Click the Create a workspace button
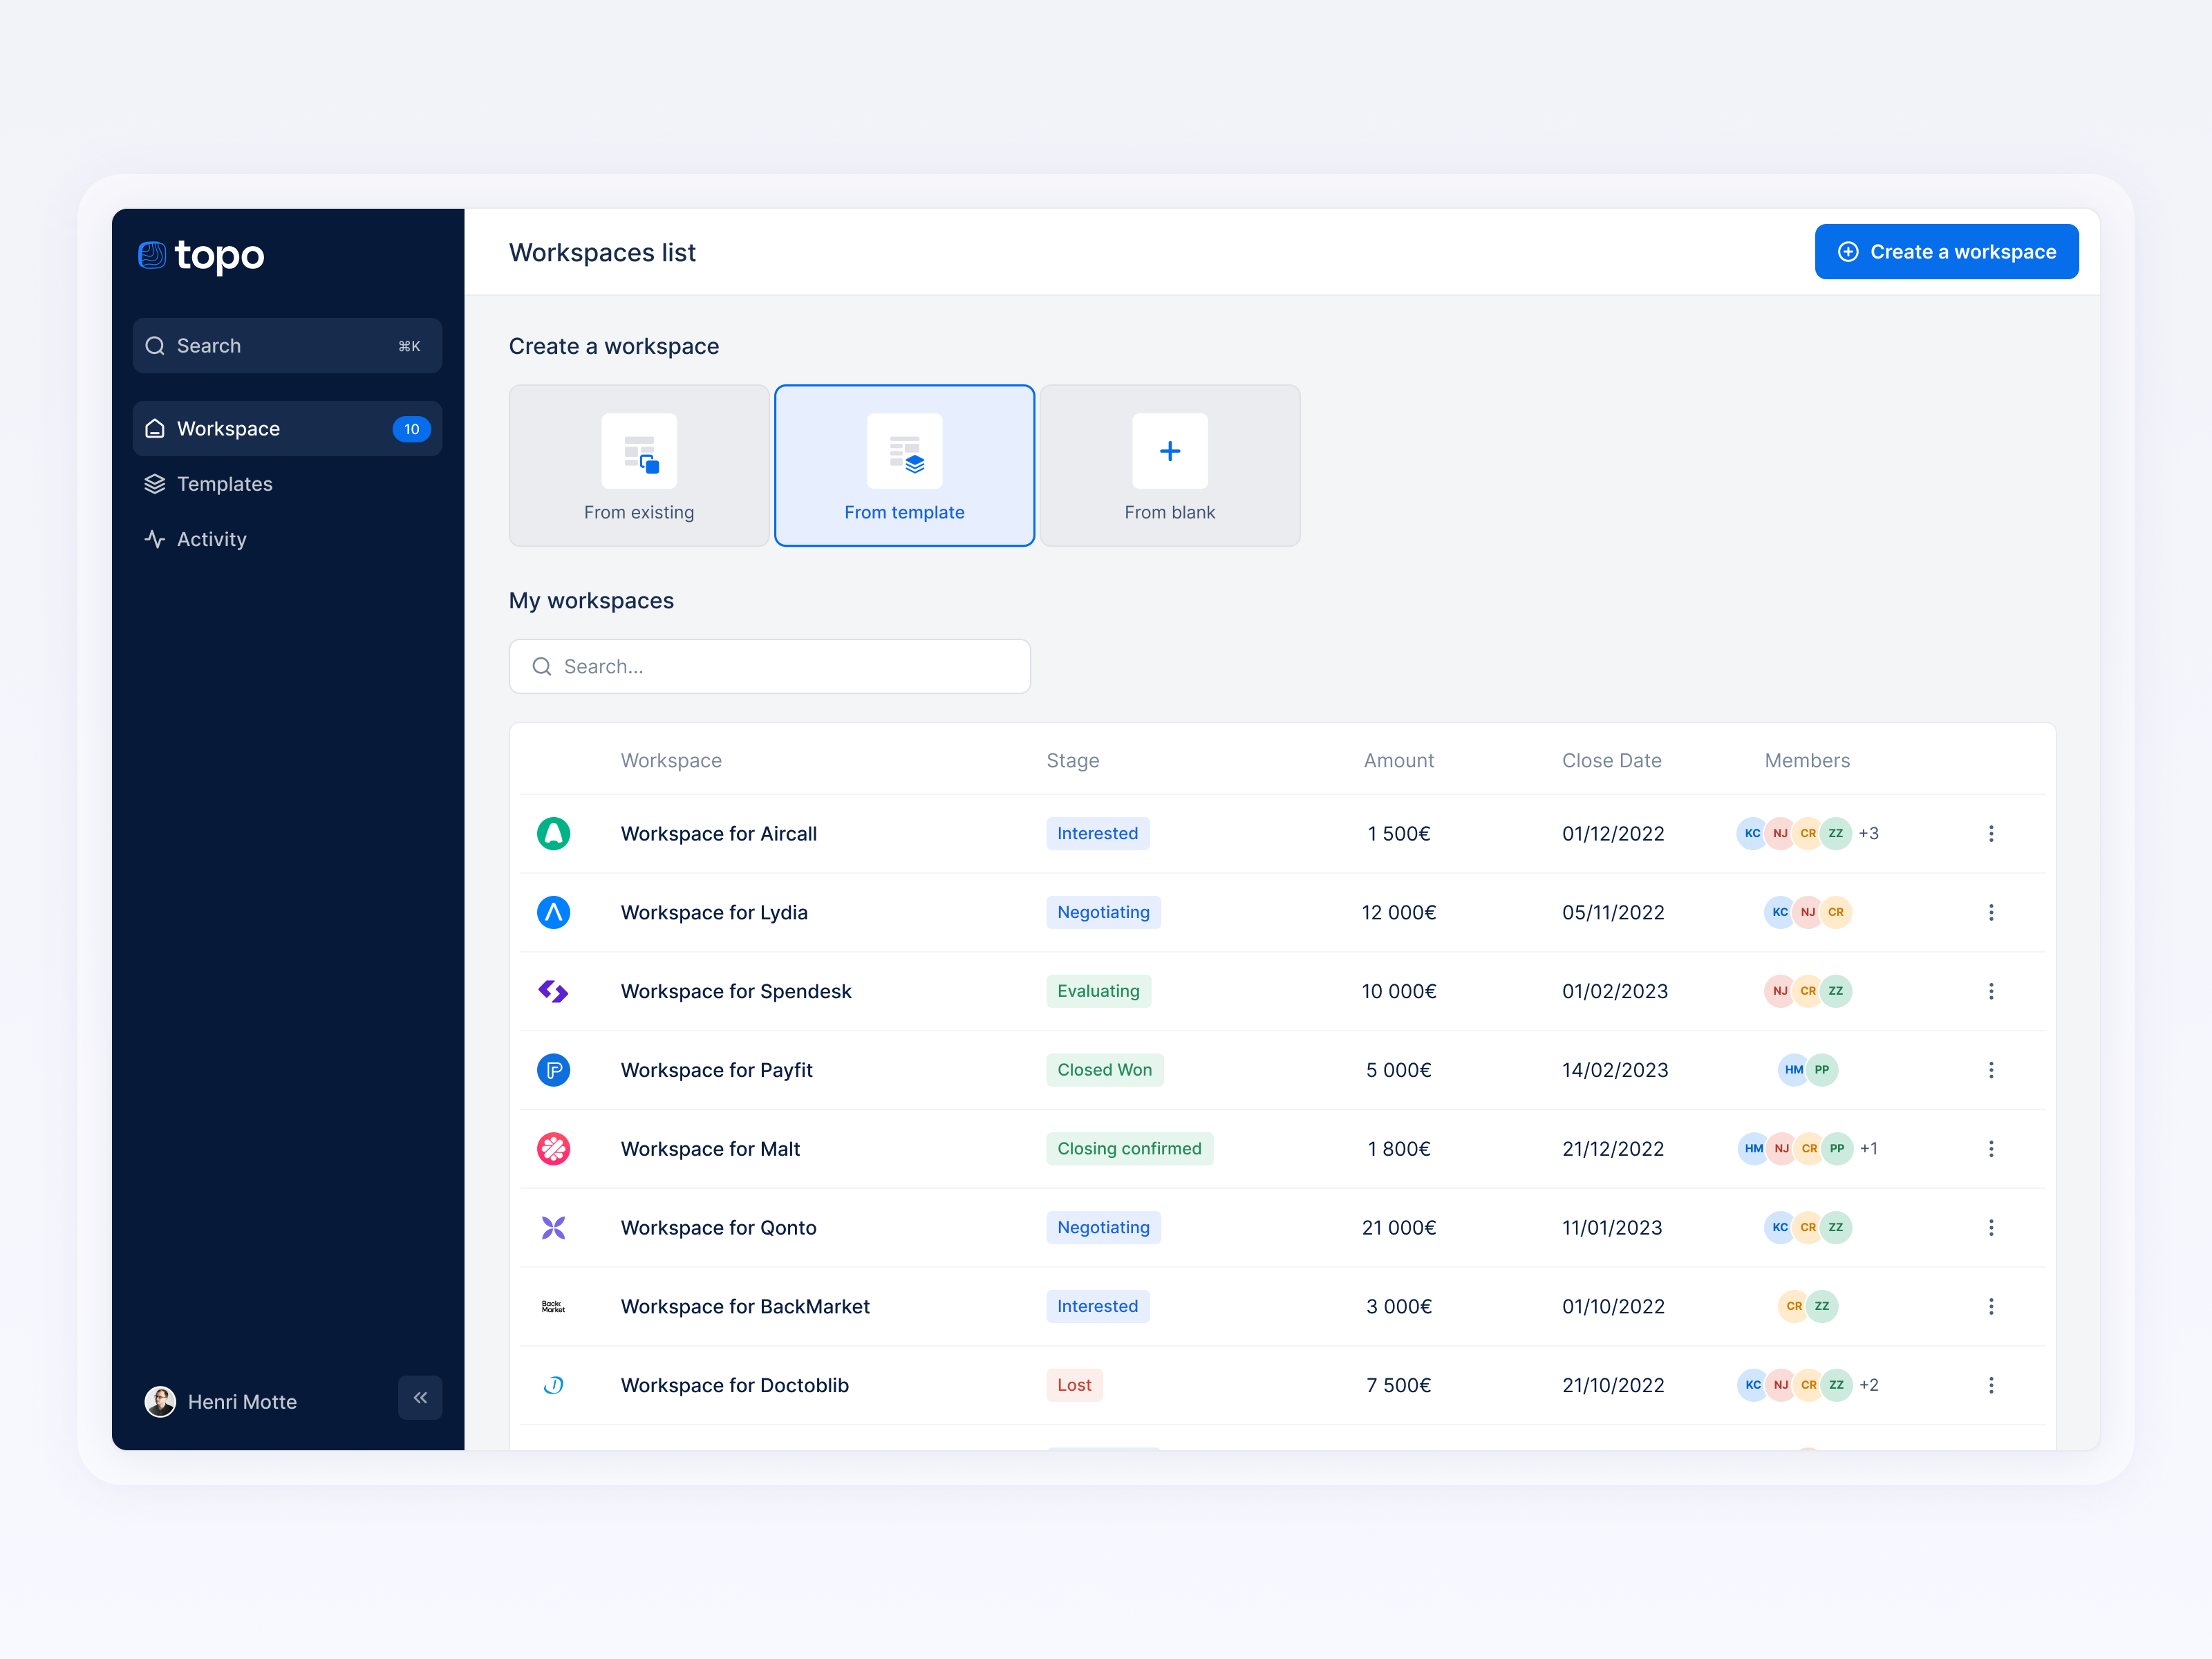2212x1659 pixels. (1946, 251)
